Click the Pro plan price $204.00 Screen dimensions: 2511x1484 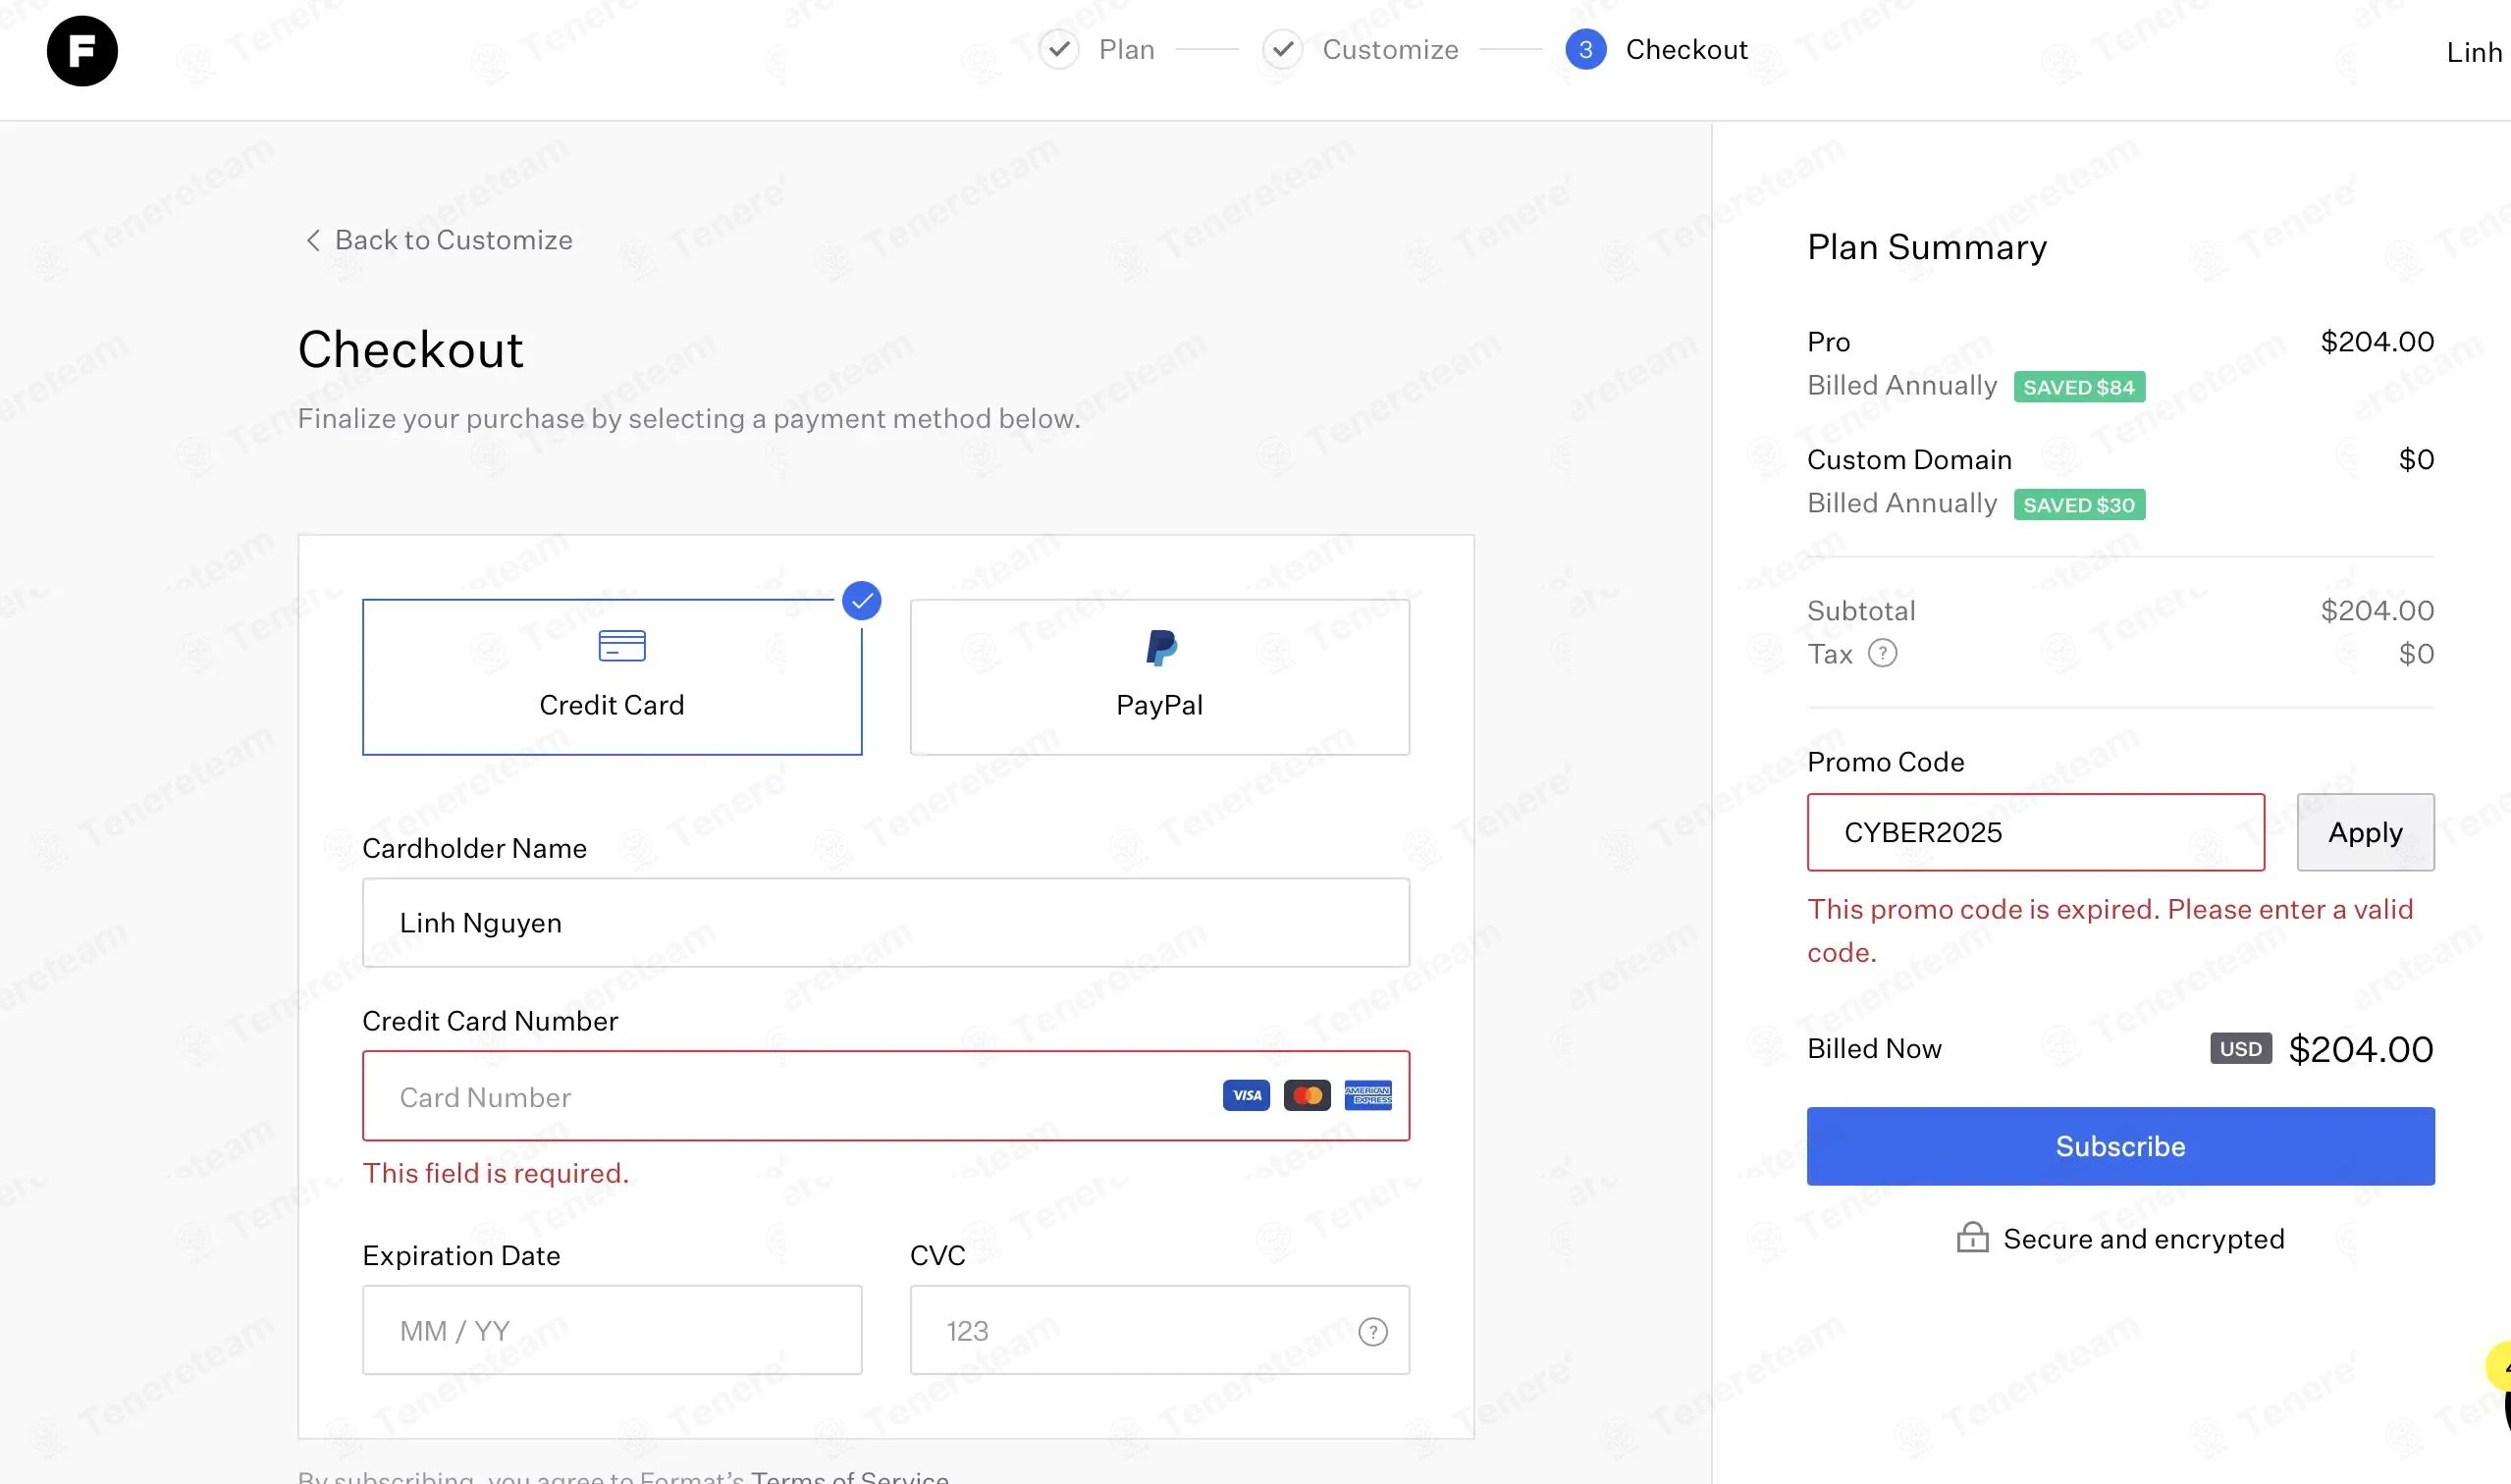click(x=2377, y=342)
